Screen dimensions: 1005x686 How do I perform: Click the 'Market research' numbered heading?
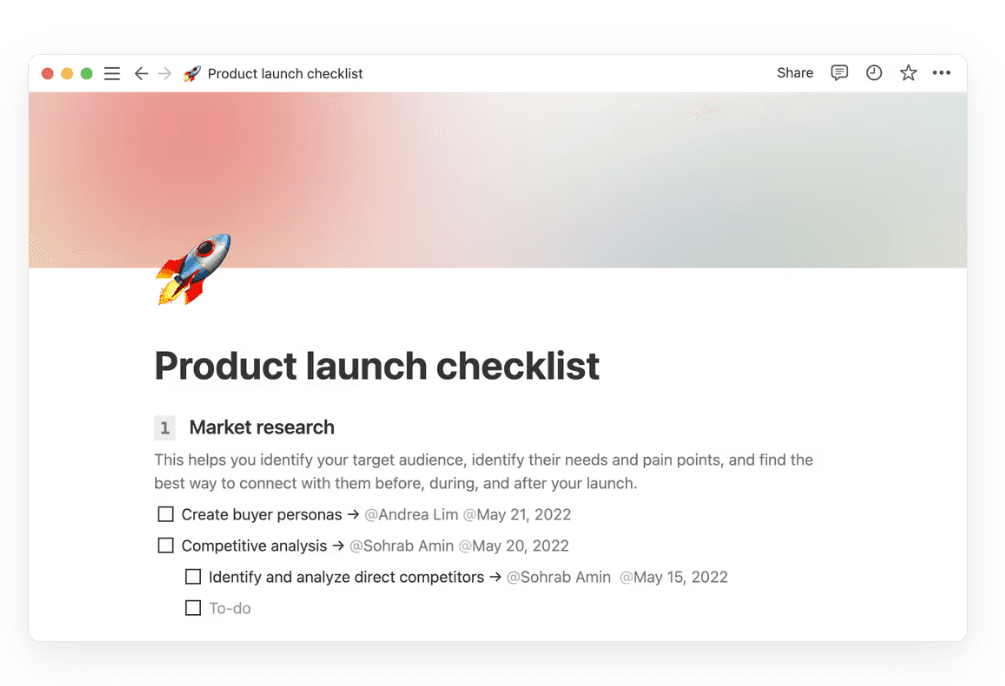pos(261,427)
